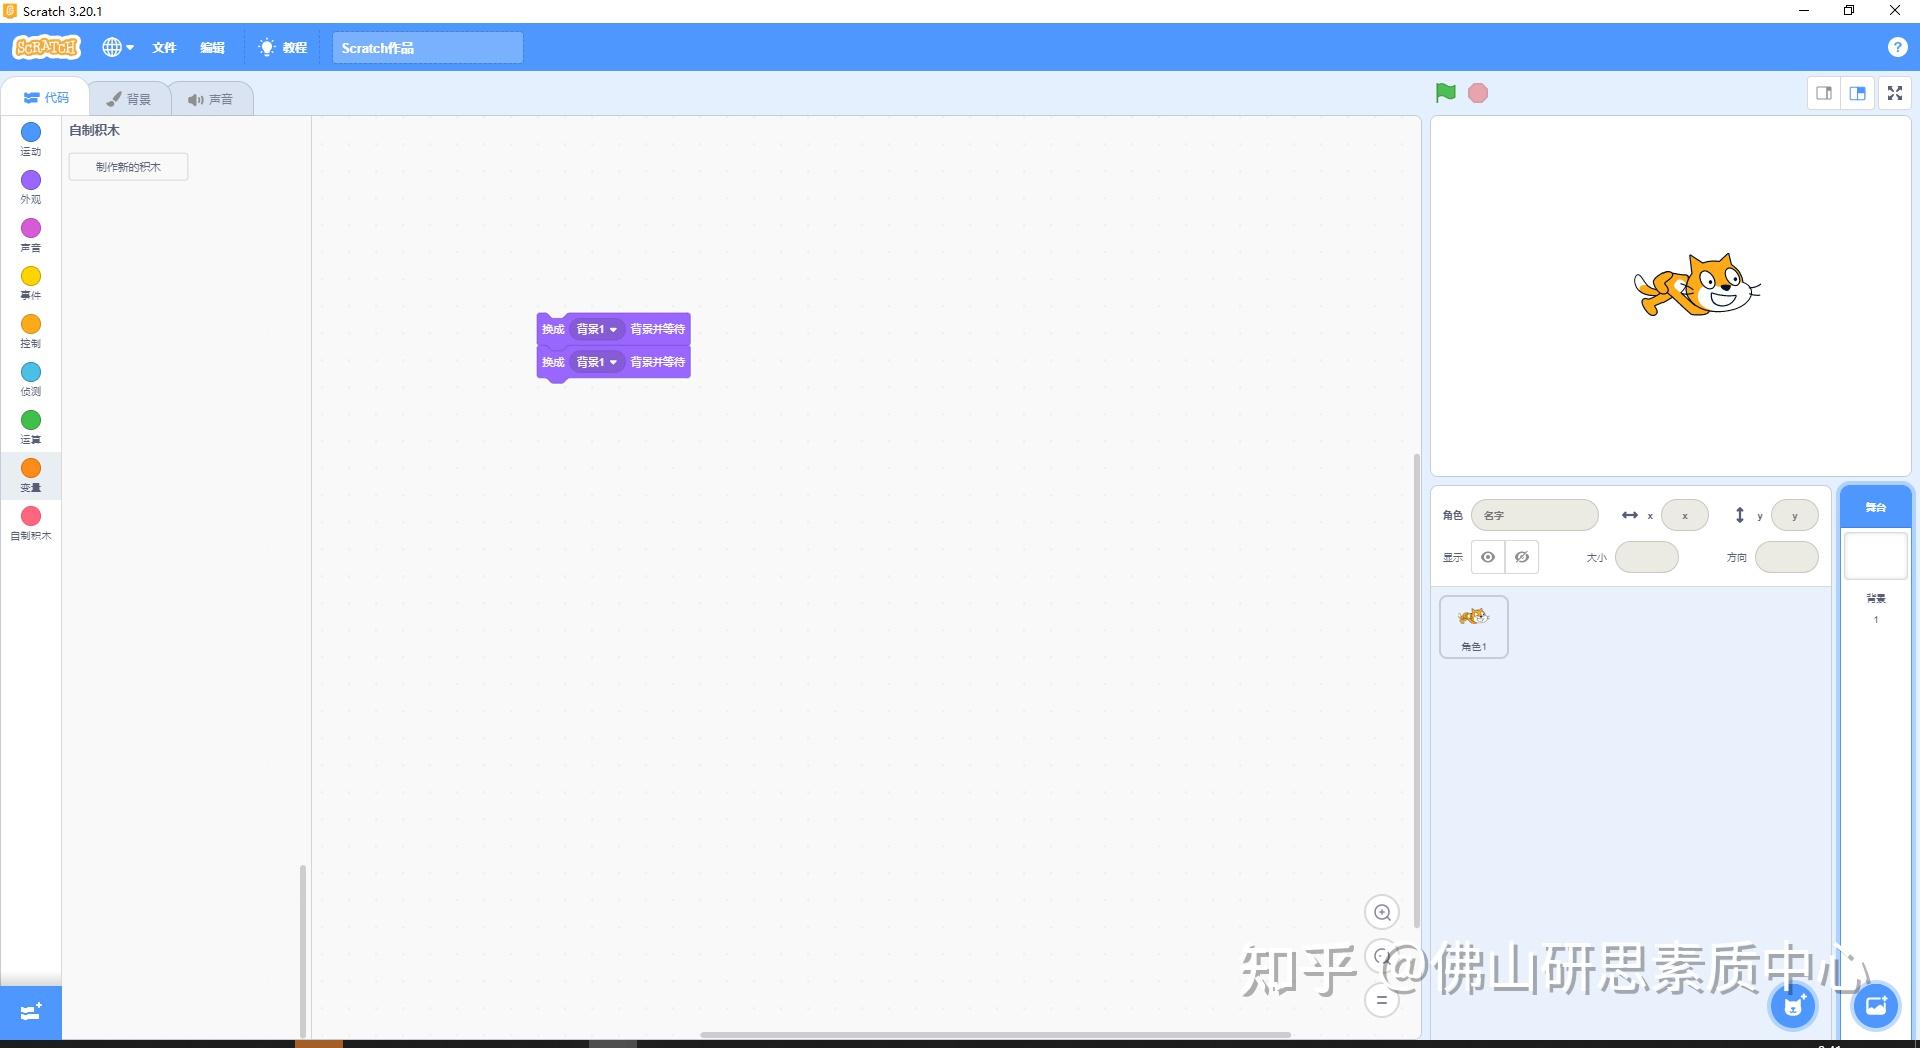Switch to the 声音 (Sounds) tab
This screenshot has height=1048, width=1920.
(211, 98)
